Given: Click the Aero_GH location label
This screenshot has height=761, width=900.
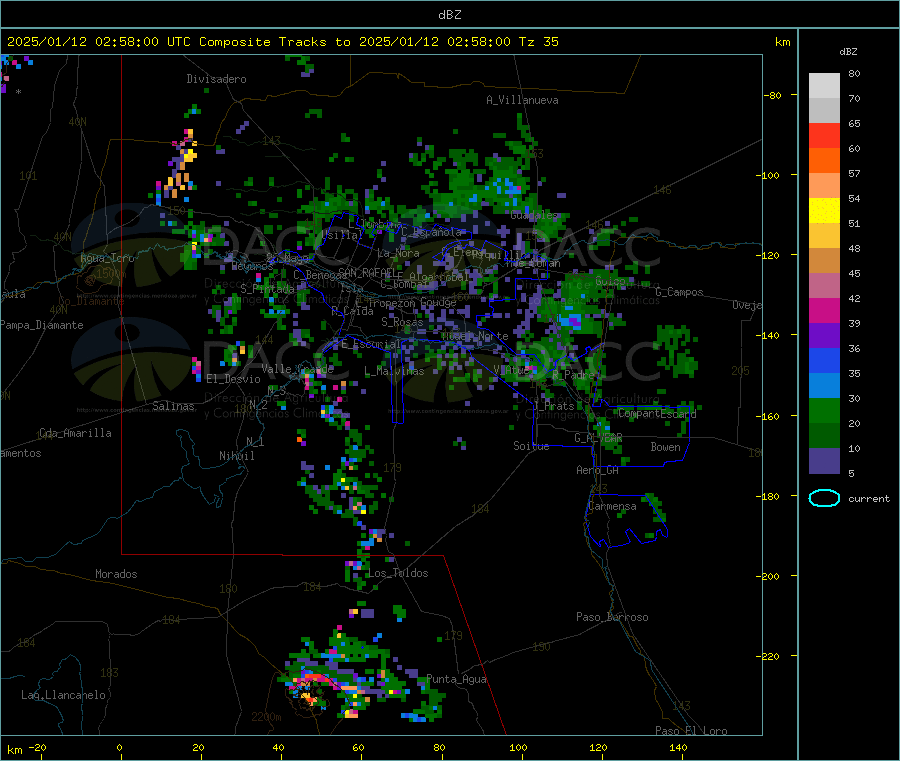Looking at the screenshot, I should (598, 470).
